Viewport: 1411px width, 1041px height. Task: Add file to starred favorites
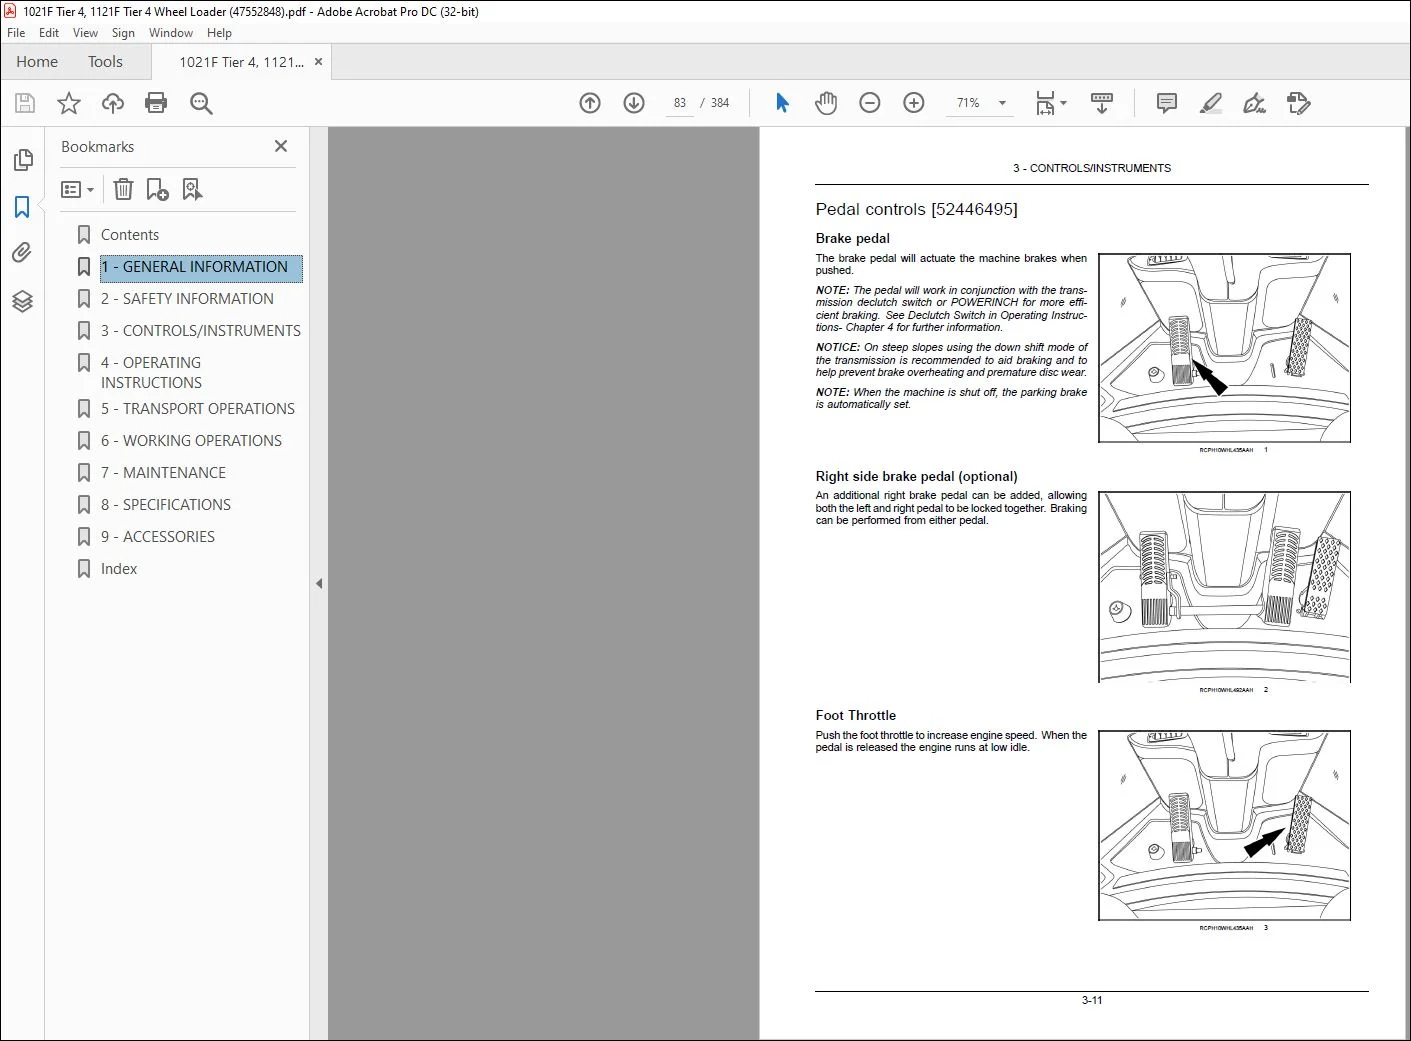point(69,103)
